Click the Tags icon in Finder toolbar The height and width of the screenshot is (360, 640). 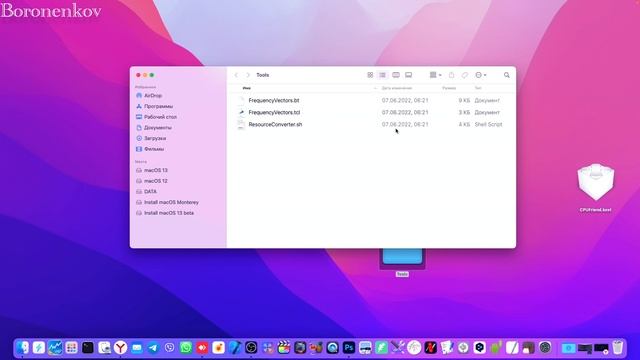coord(464,75)
